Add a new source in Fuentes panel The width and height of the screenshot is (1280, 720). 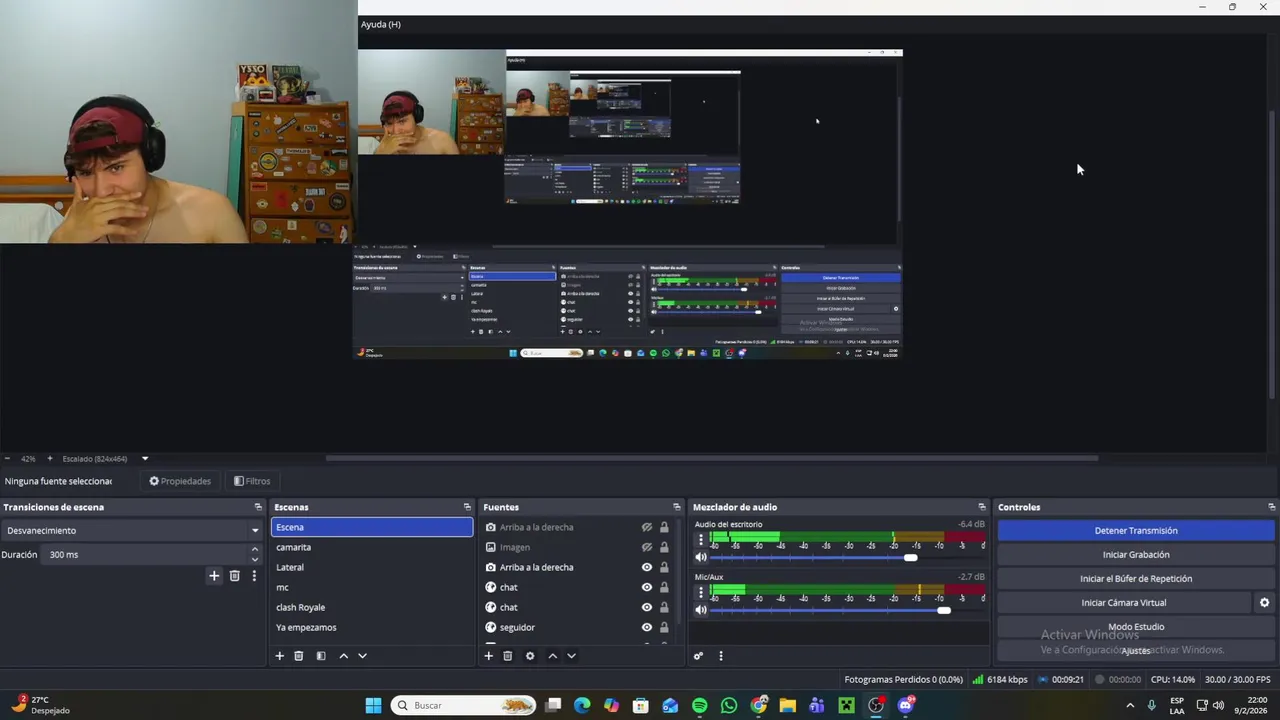pos(489,656)
